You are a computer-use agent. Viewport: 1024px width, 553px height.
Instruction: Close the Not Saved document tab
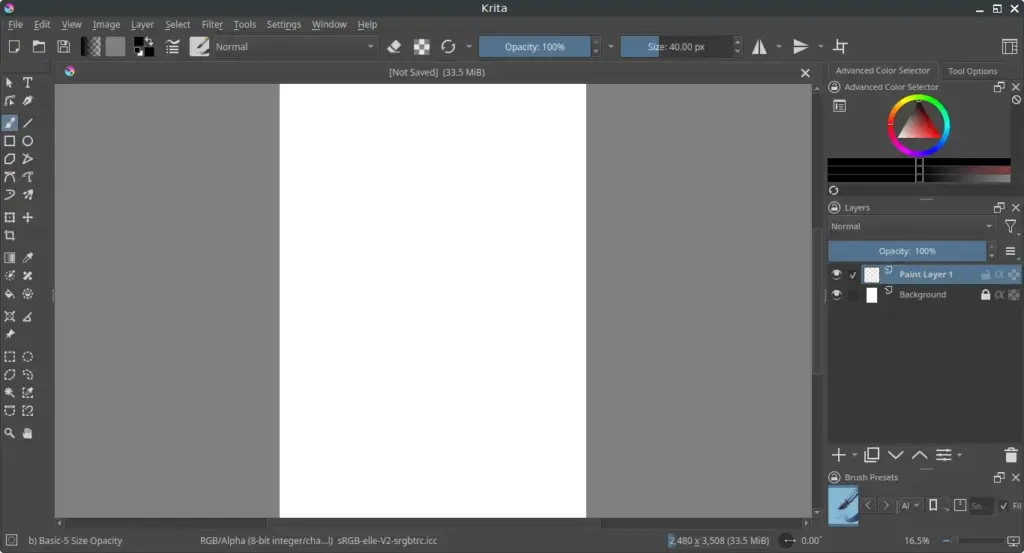[x=805, y=73]
